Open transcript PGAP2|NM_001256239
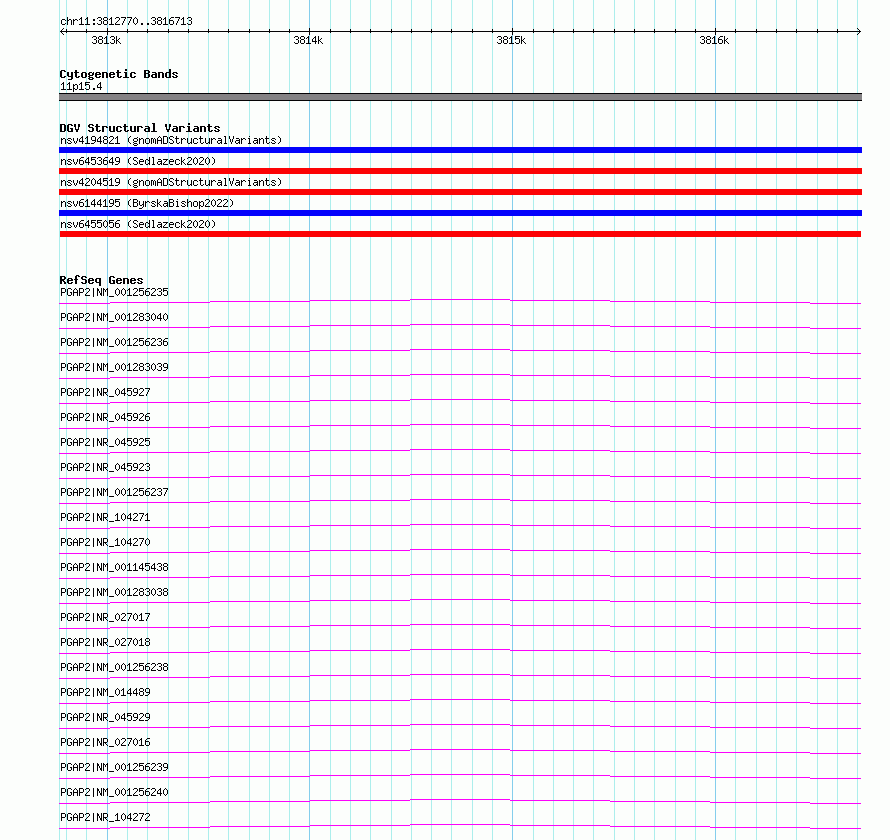Image resolution: width=890 pixels, height=840 pixels. click(114, 767)
